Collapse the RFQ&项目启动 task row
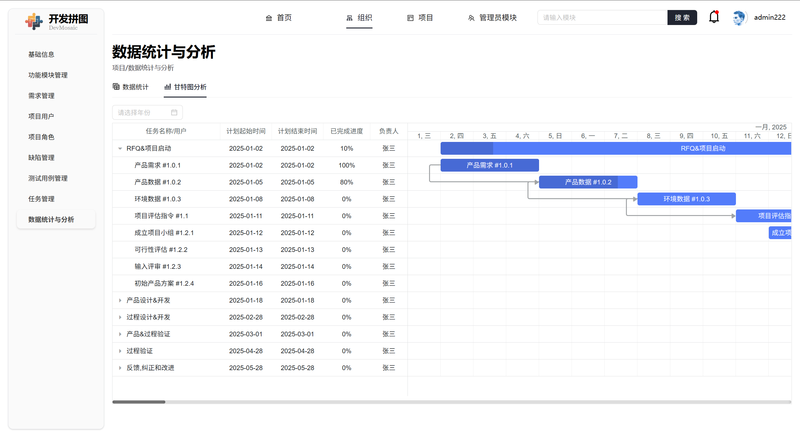The width and height of the screenshot is (800, 437). pyautogui.click(x=120, y=148)
